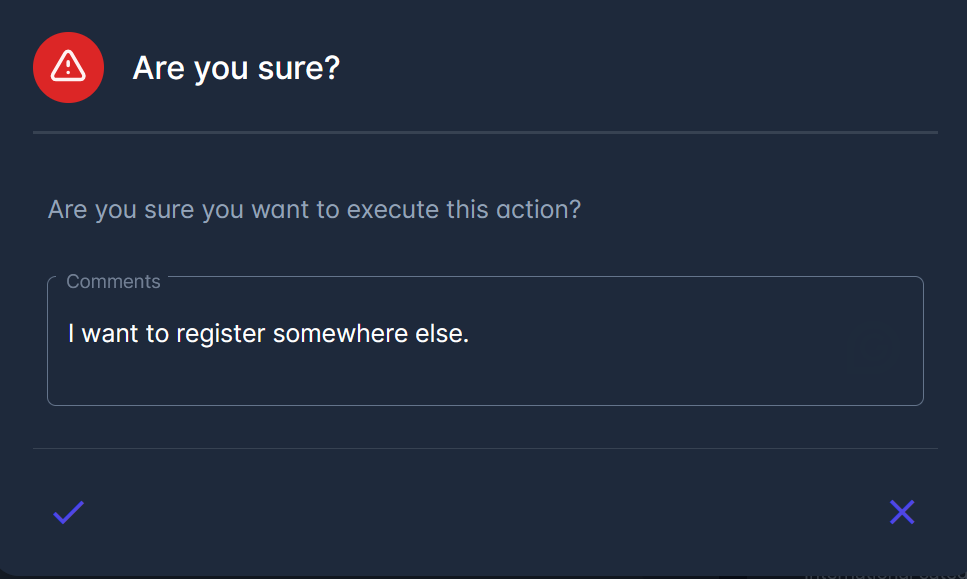The image size is (967, 579).
Task: Click the exclamation mark inside the warning badge
Action: coord(68,67)
